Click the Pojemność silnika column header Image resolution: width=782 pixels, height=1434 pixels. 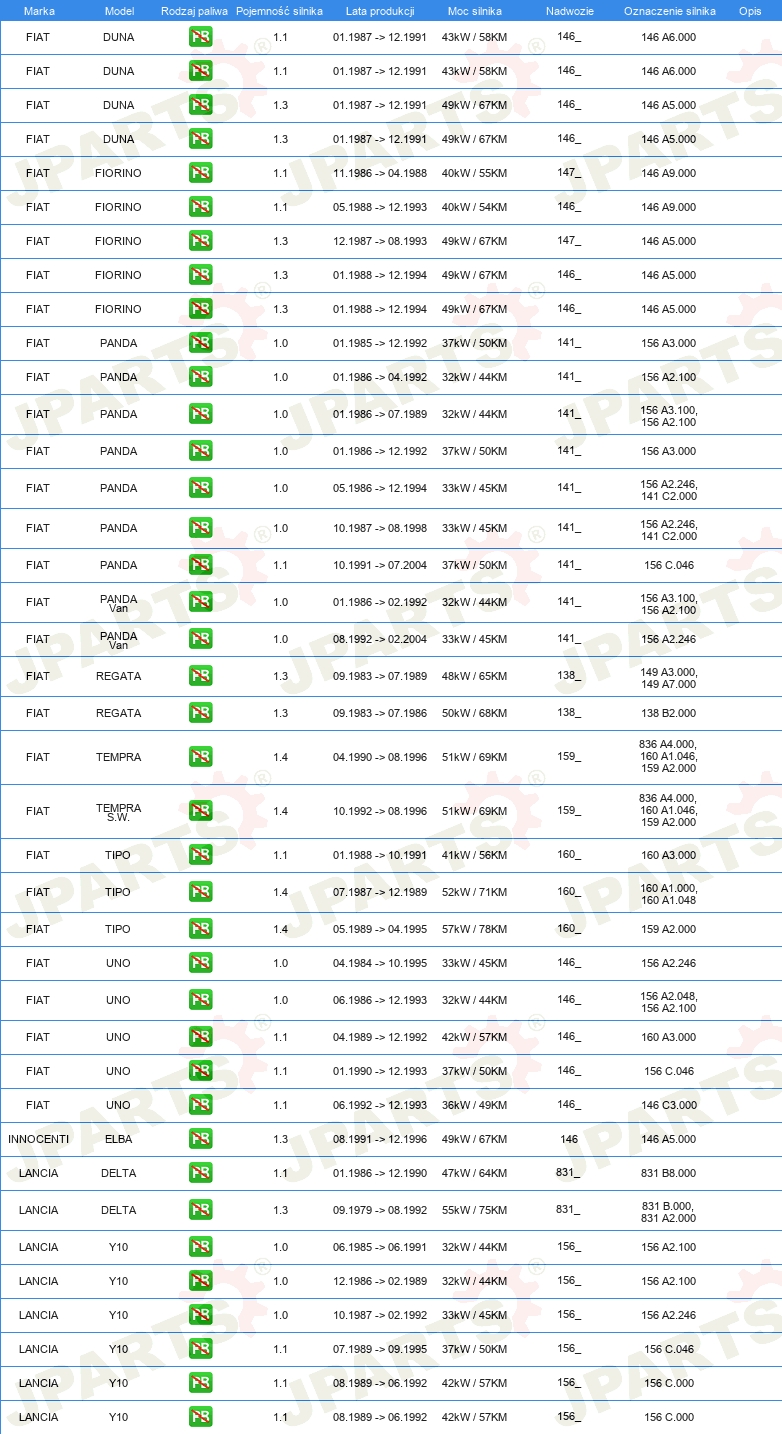coord(280,11)
